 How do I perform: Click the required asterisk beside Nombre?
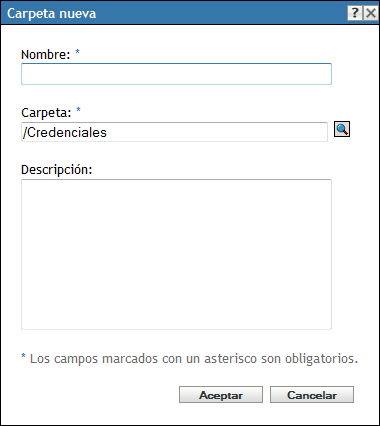click(77, 52)
